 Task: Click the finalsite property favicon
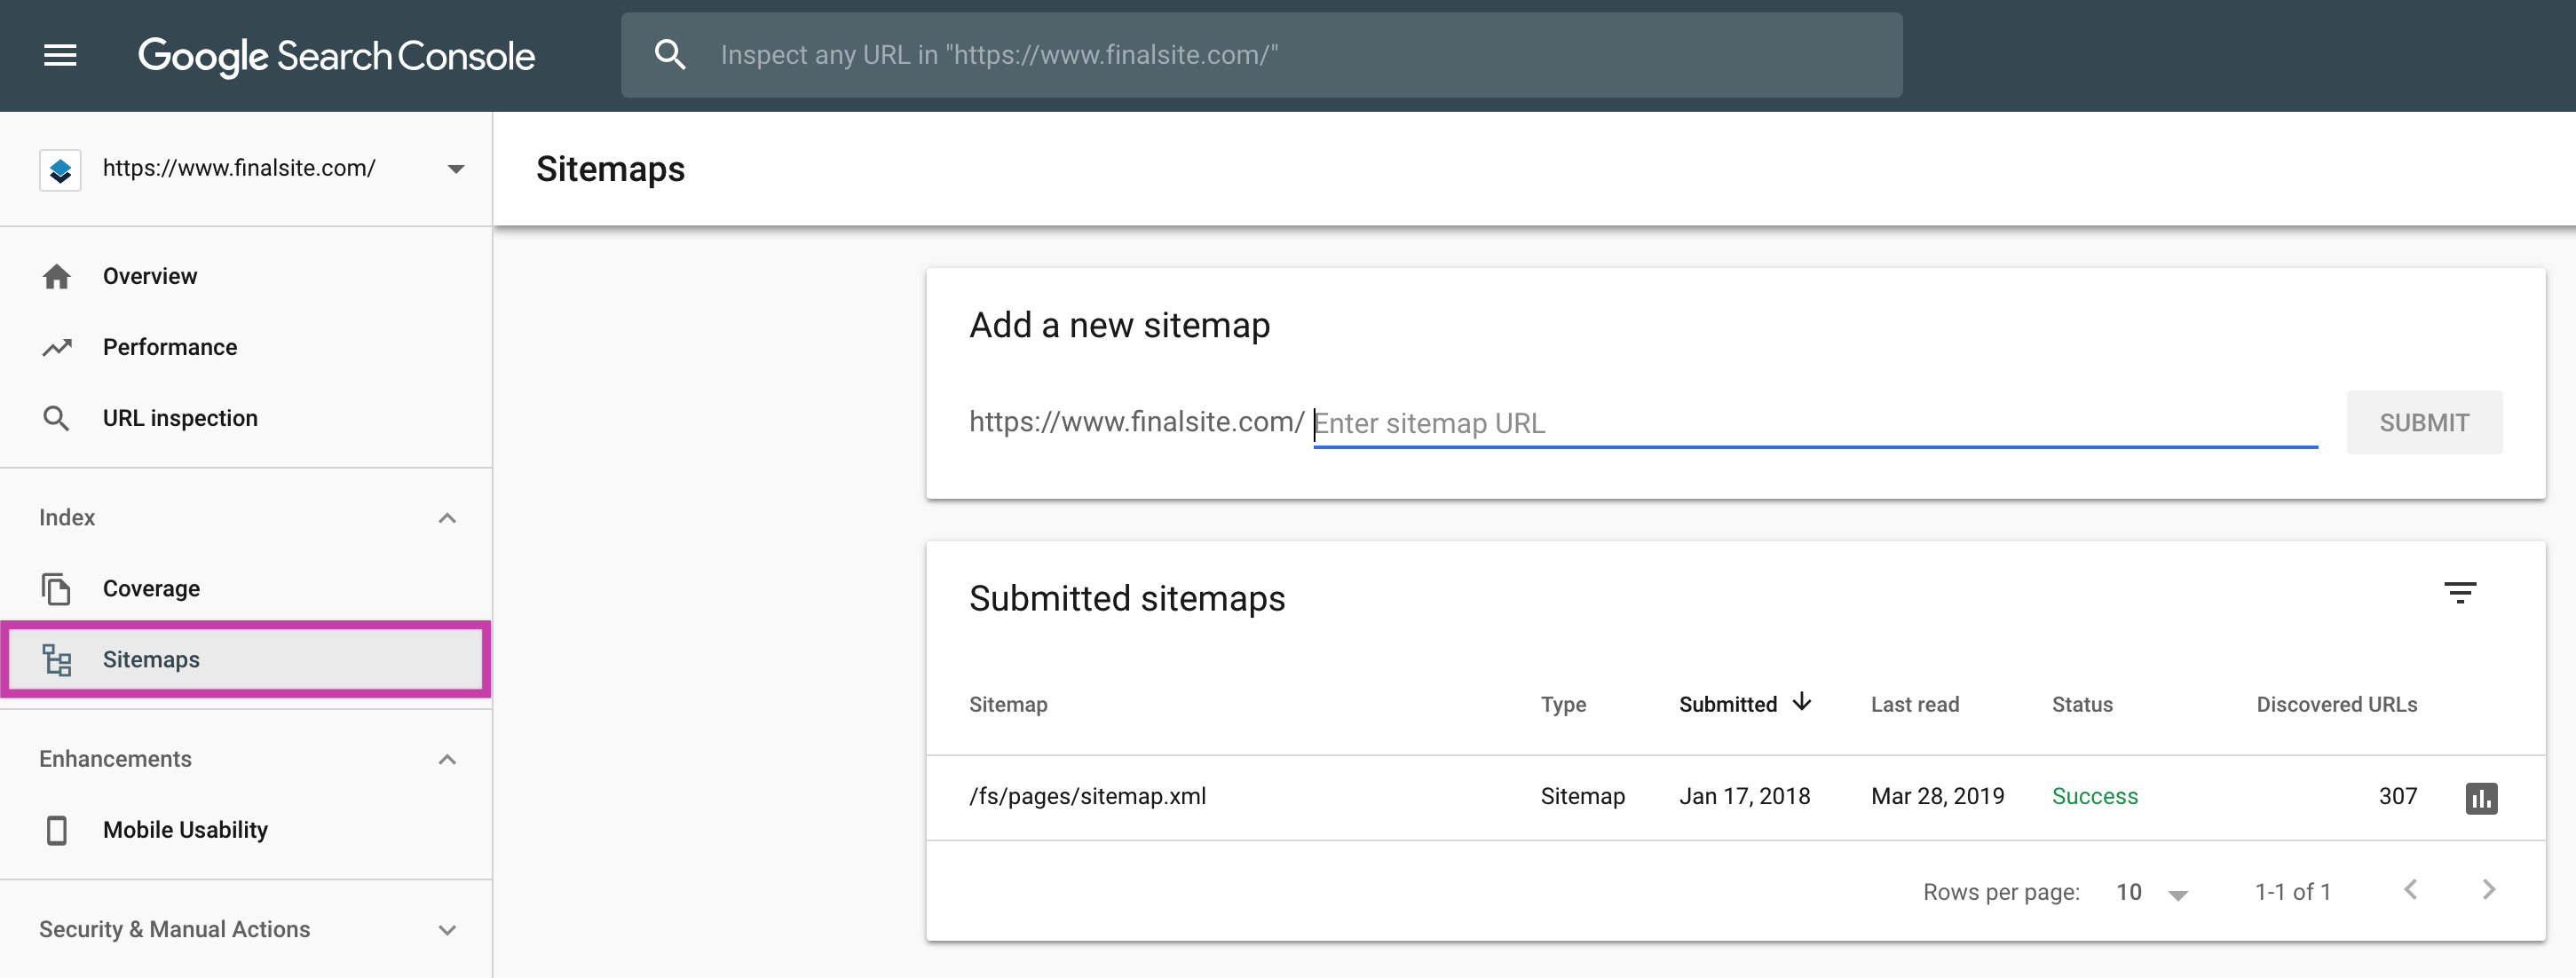coord(60,170)
